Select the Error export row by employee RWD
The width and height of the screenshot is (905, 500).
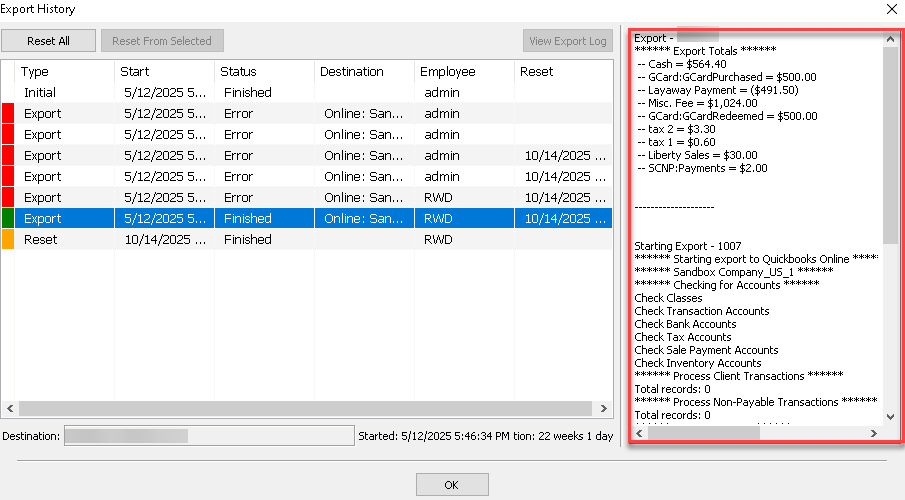tap(306, 197)
